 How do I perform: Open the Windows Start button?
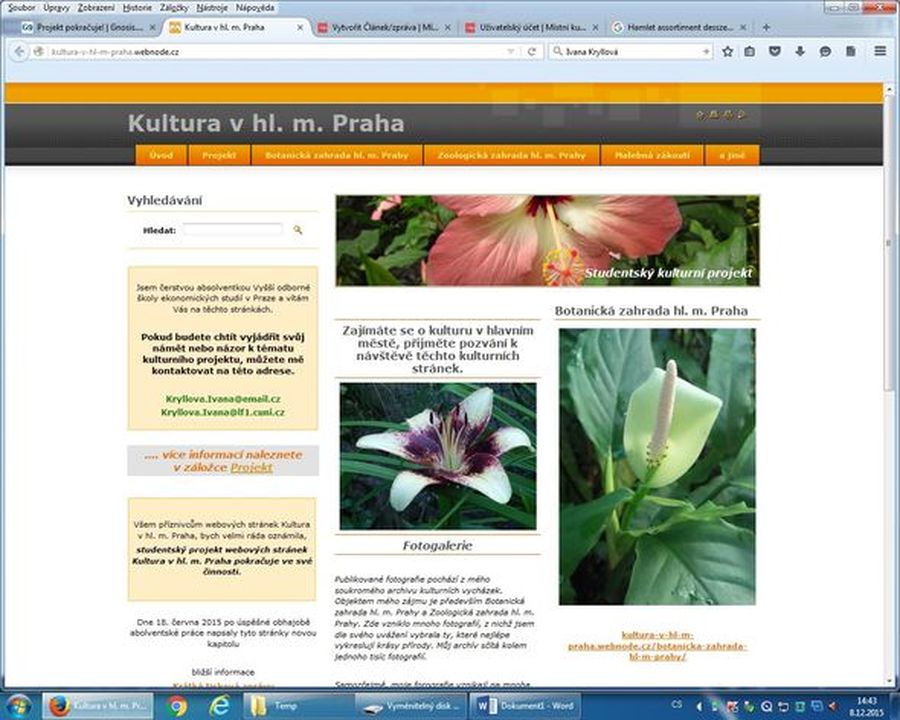pos(19,706)
